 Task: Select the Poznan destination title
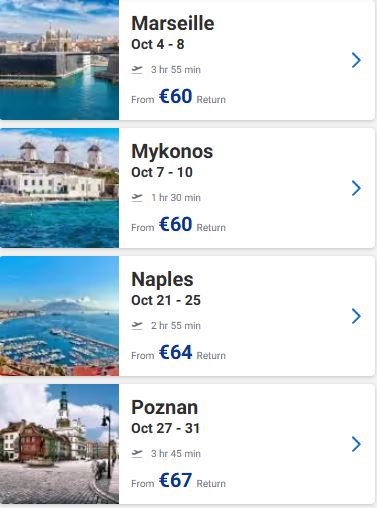(x=165, y=407)
